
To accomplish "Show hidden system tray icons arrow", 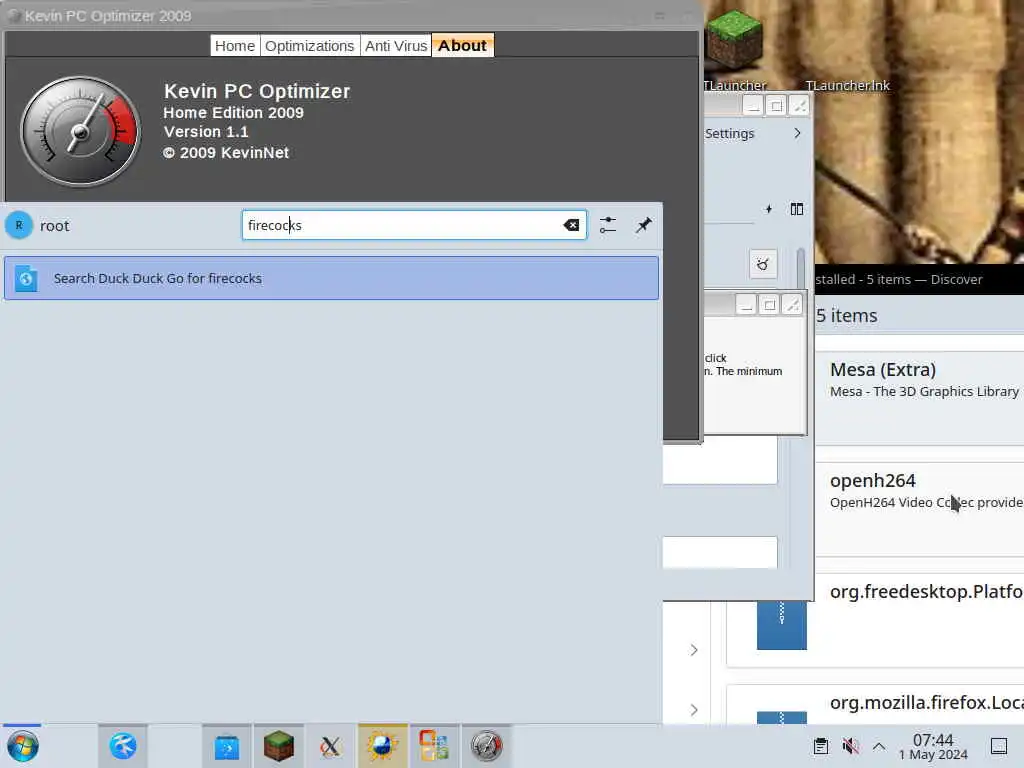I will pyautogui.click(x=879, y=746).
